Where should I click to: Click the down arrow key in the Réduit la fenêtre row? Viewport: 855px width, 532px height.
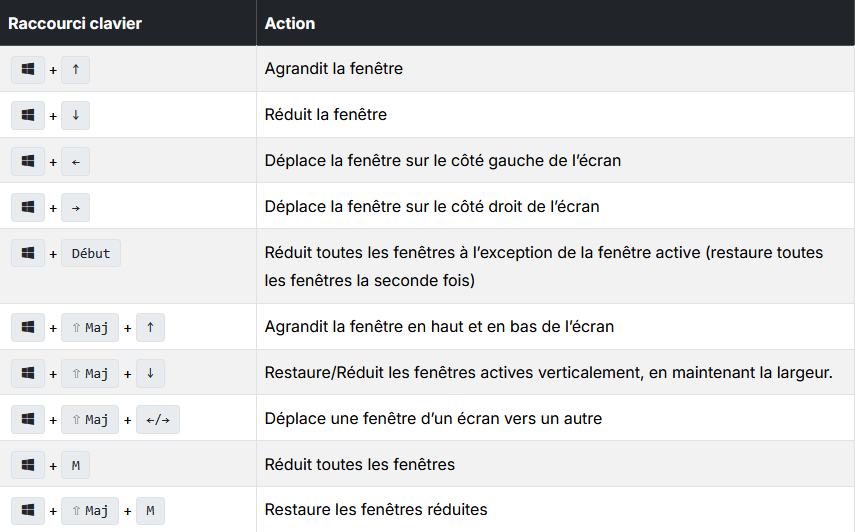(75, 115)
